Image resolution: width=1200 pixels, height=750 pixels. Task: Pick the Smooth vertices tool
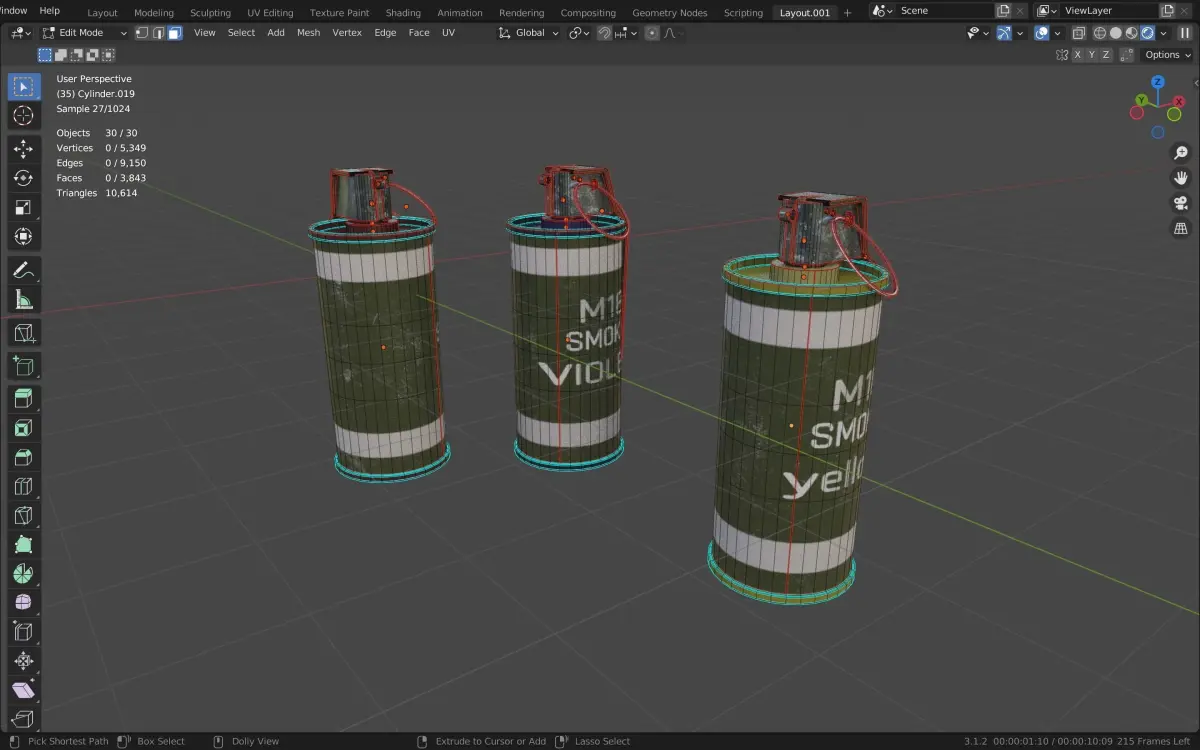23,603
